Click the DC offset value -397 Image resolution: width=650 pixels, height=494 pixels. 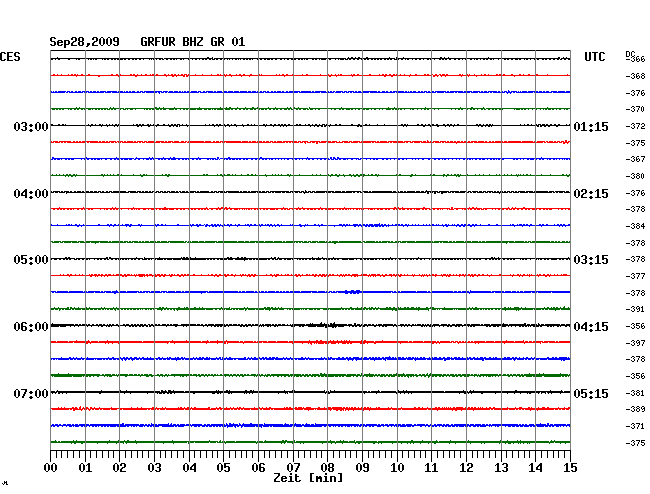click(x=635, y=343)
